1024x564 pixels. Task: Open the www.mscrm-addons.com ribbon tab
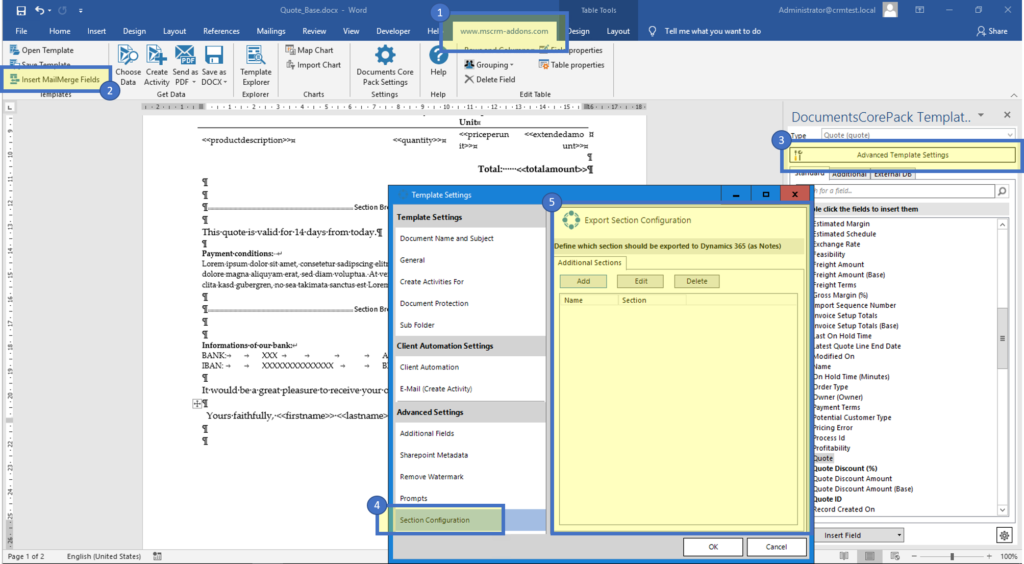(x=504, y=31)
